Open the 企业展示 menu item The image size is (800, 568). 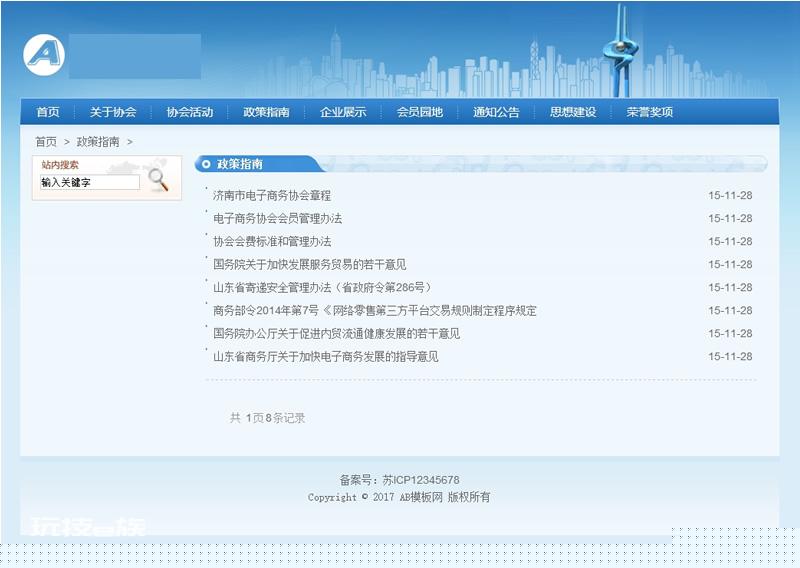coord(343,112)
